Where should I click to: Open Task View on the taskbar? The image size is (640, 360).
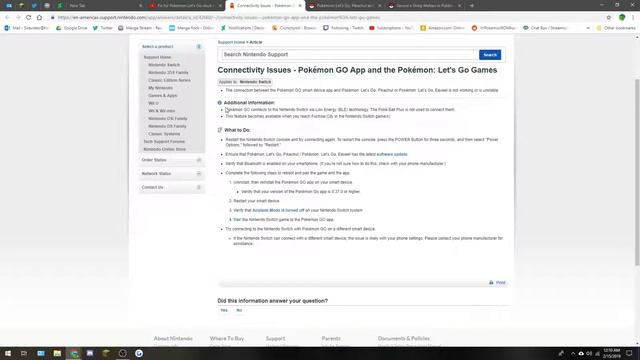click(x=24, y=353)
